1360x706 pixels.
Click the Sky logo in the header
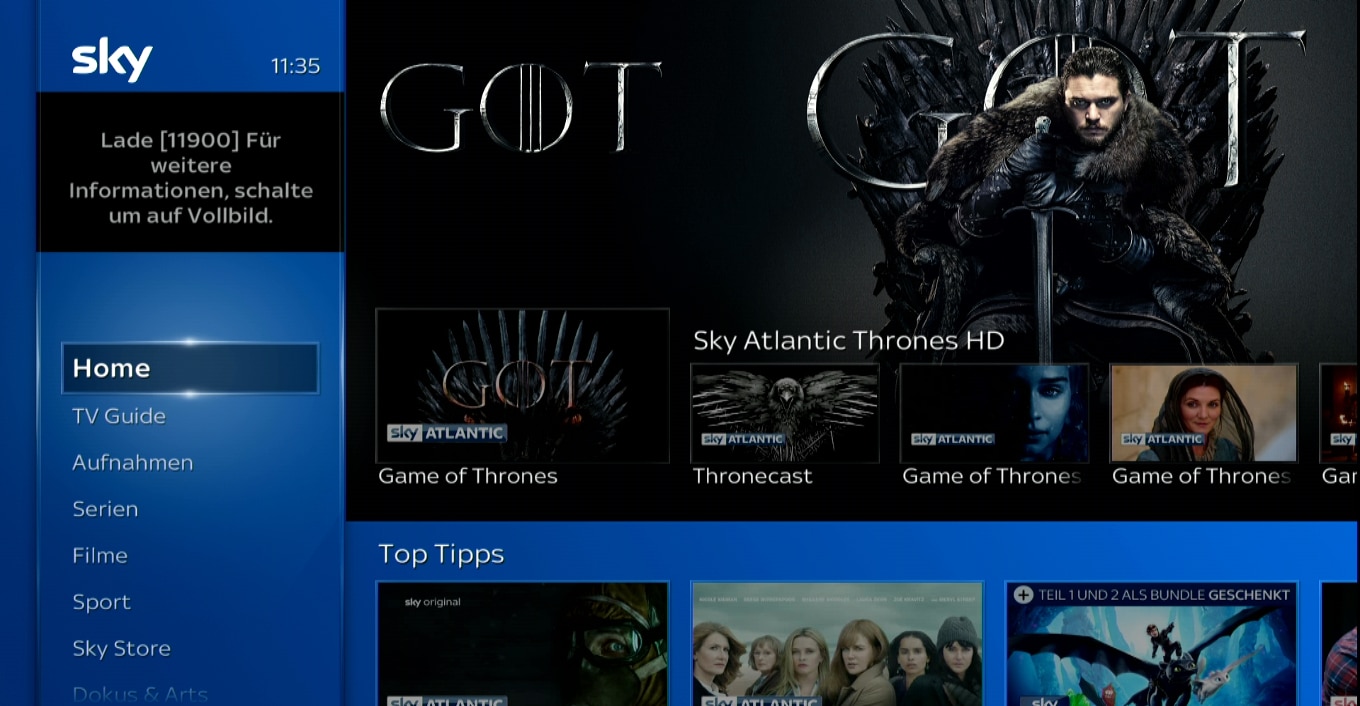[x=112, y=60]
